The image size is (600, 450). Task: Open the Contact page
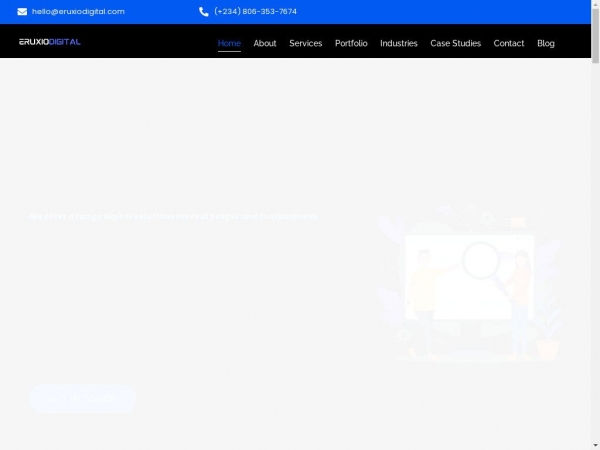click(509, 43)
